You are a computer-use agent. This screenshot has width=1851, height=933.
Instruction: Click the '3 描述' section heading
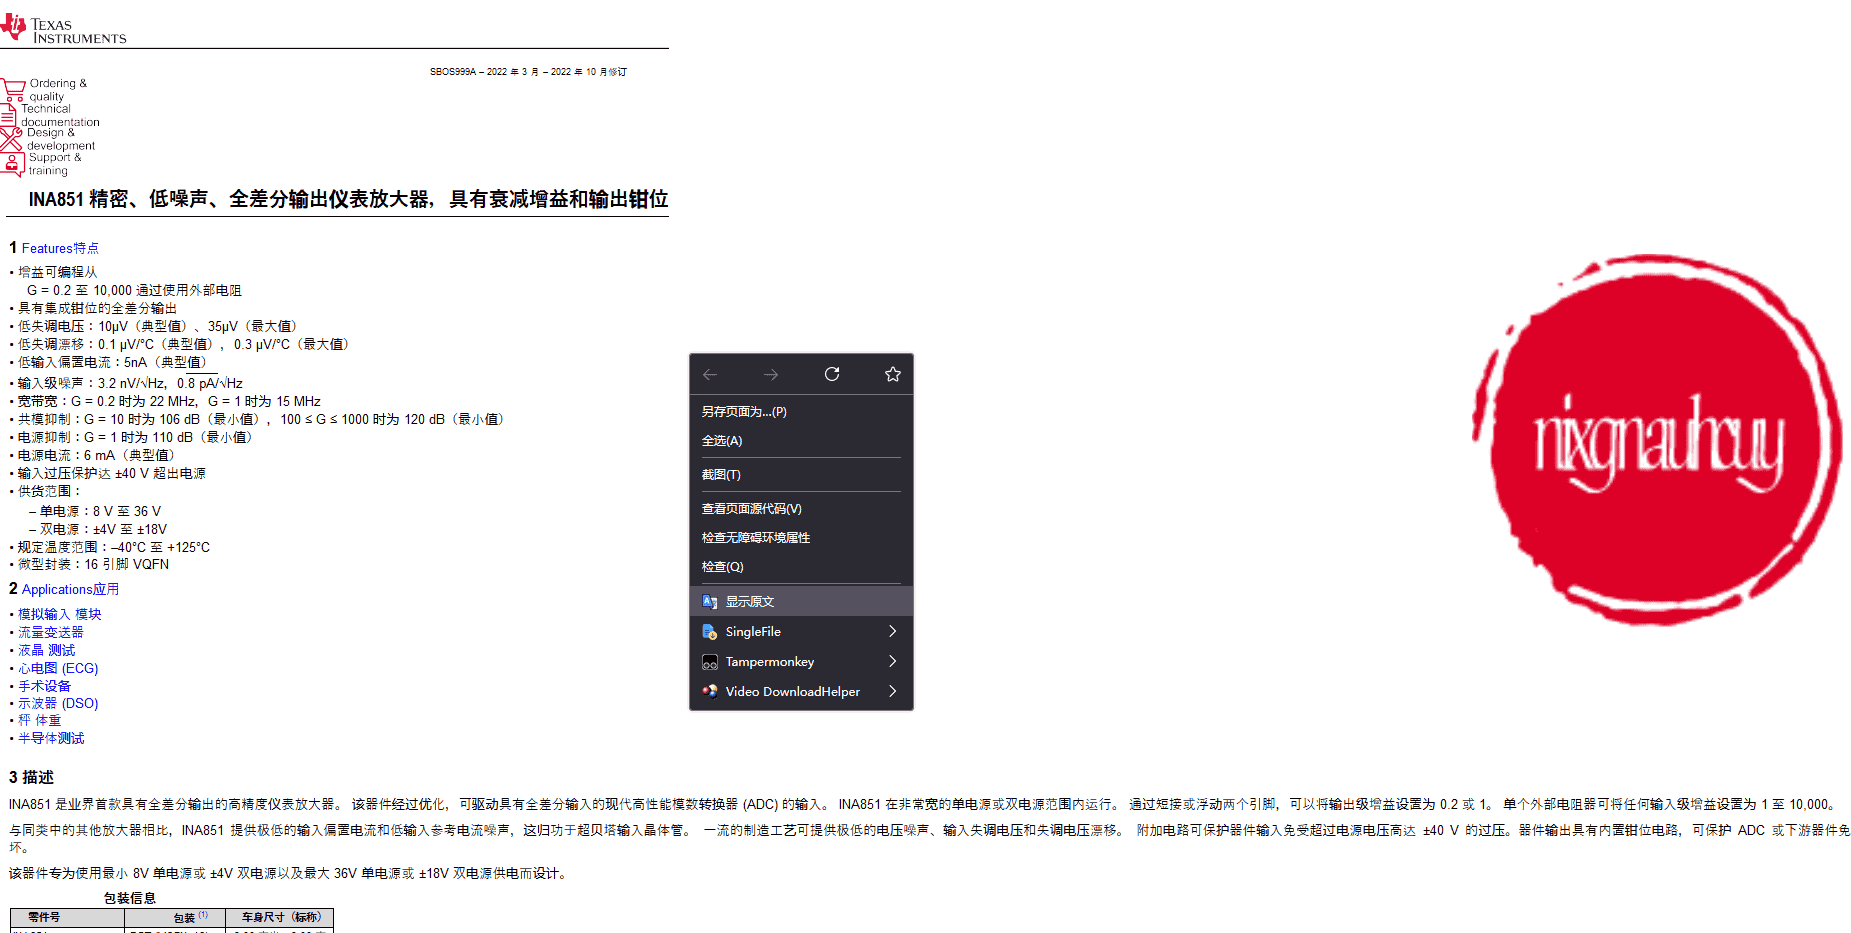[x=31, y=777]
